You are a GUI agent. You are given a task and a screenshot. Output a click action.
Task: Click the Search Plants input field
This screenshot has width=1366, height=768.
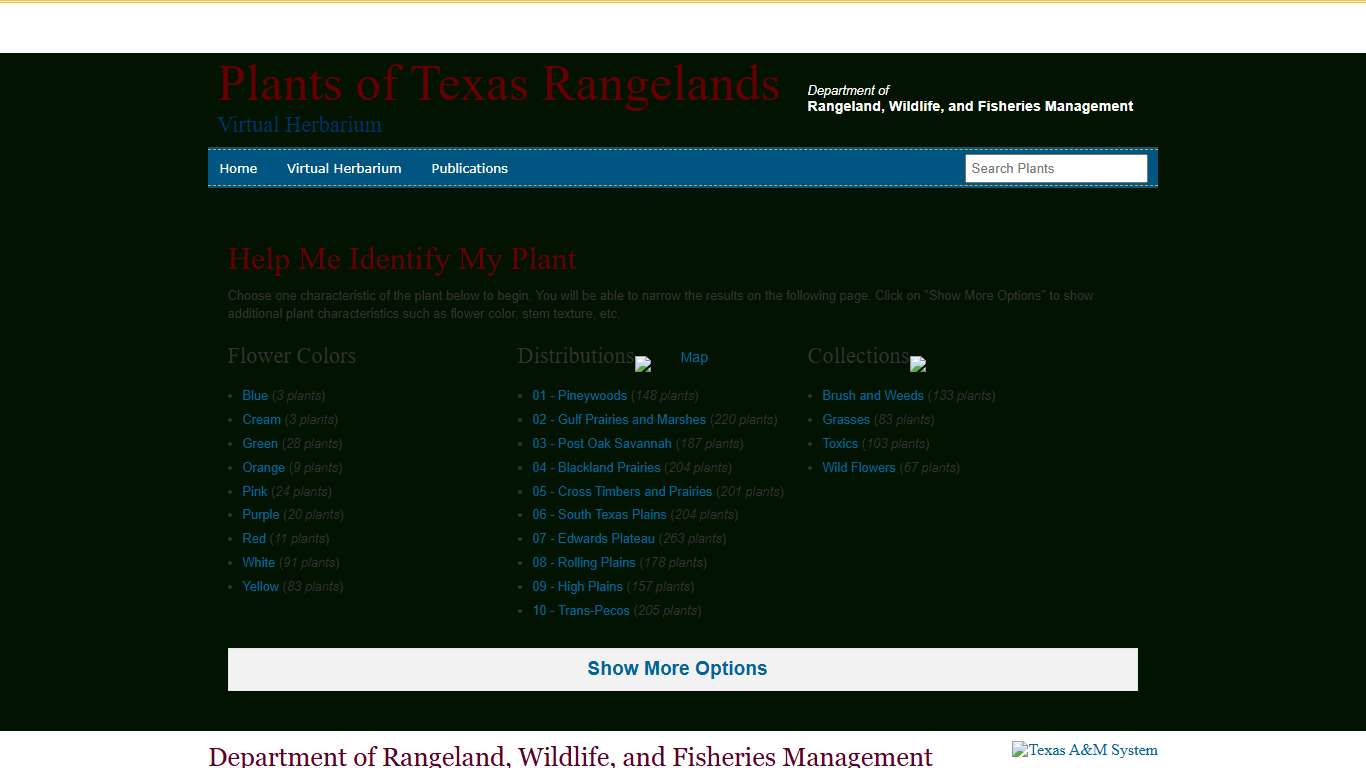1056,168
